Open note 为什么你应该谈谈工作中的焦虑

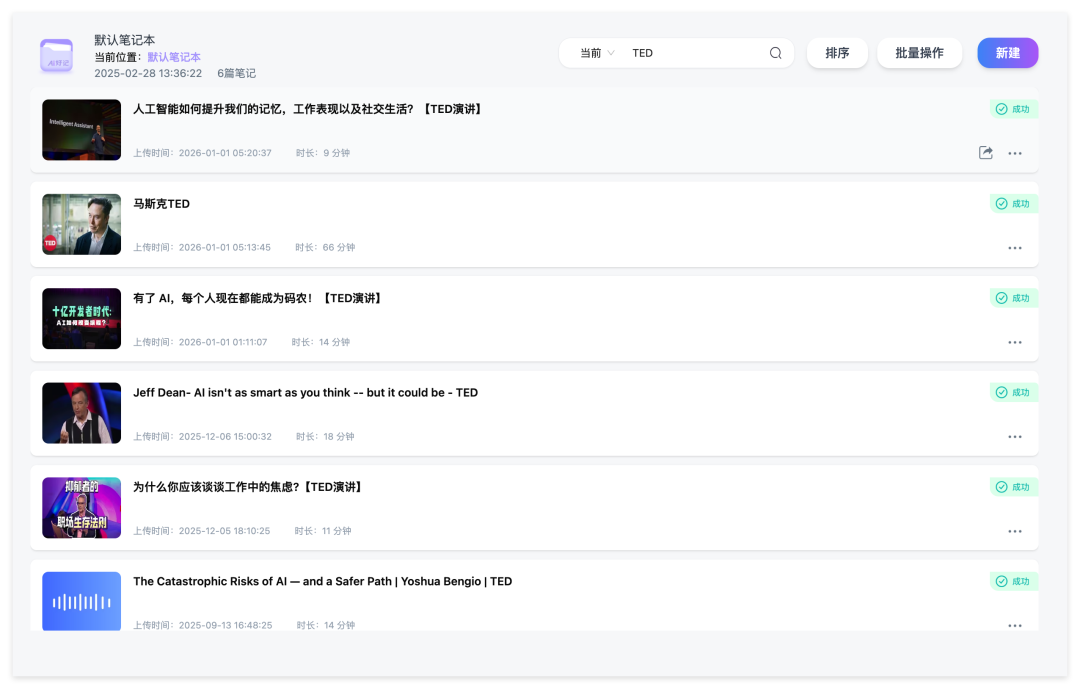(249, 487)
